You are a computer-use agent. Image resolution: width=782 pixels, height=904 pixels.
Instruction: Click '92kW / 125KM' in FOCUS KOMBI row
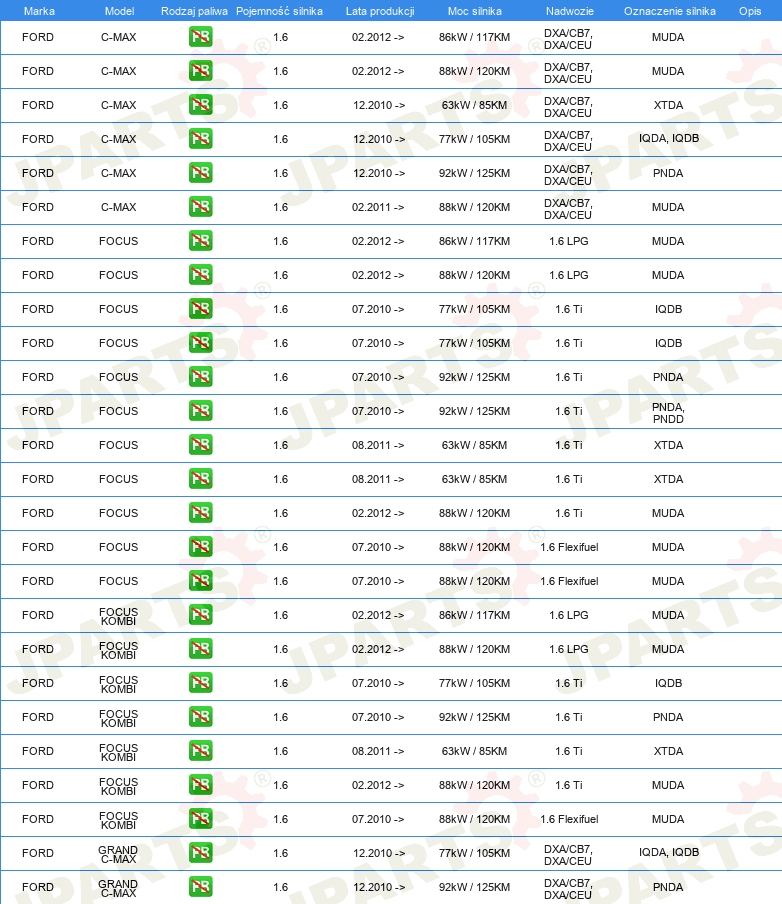[475, 717]
